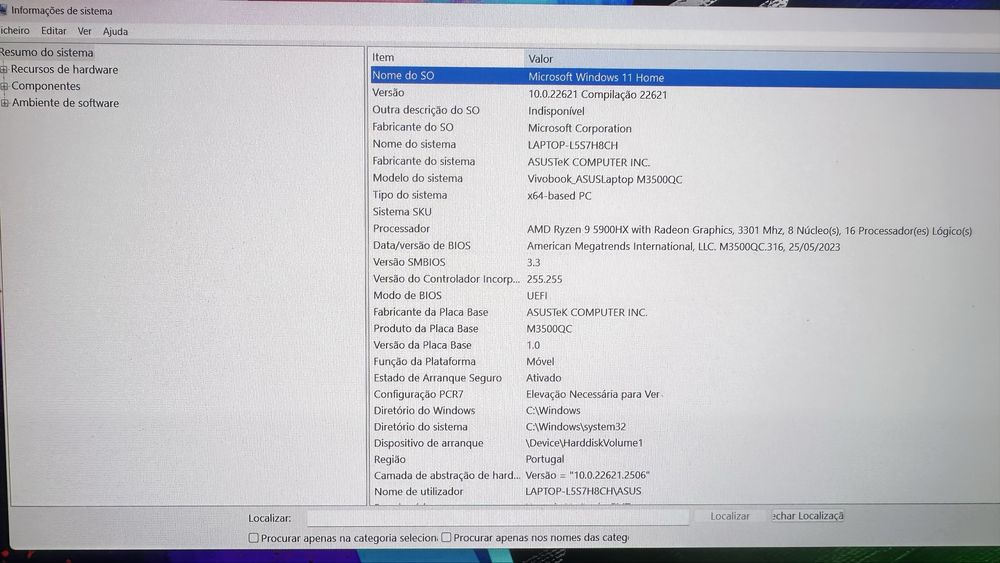Select the Versão row

click(x=685, y=94)
